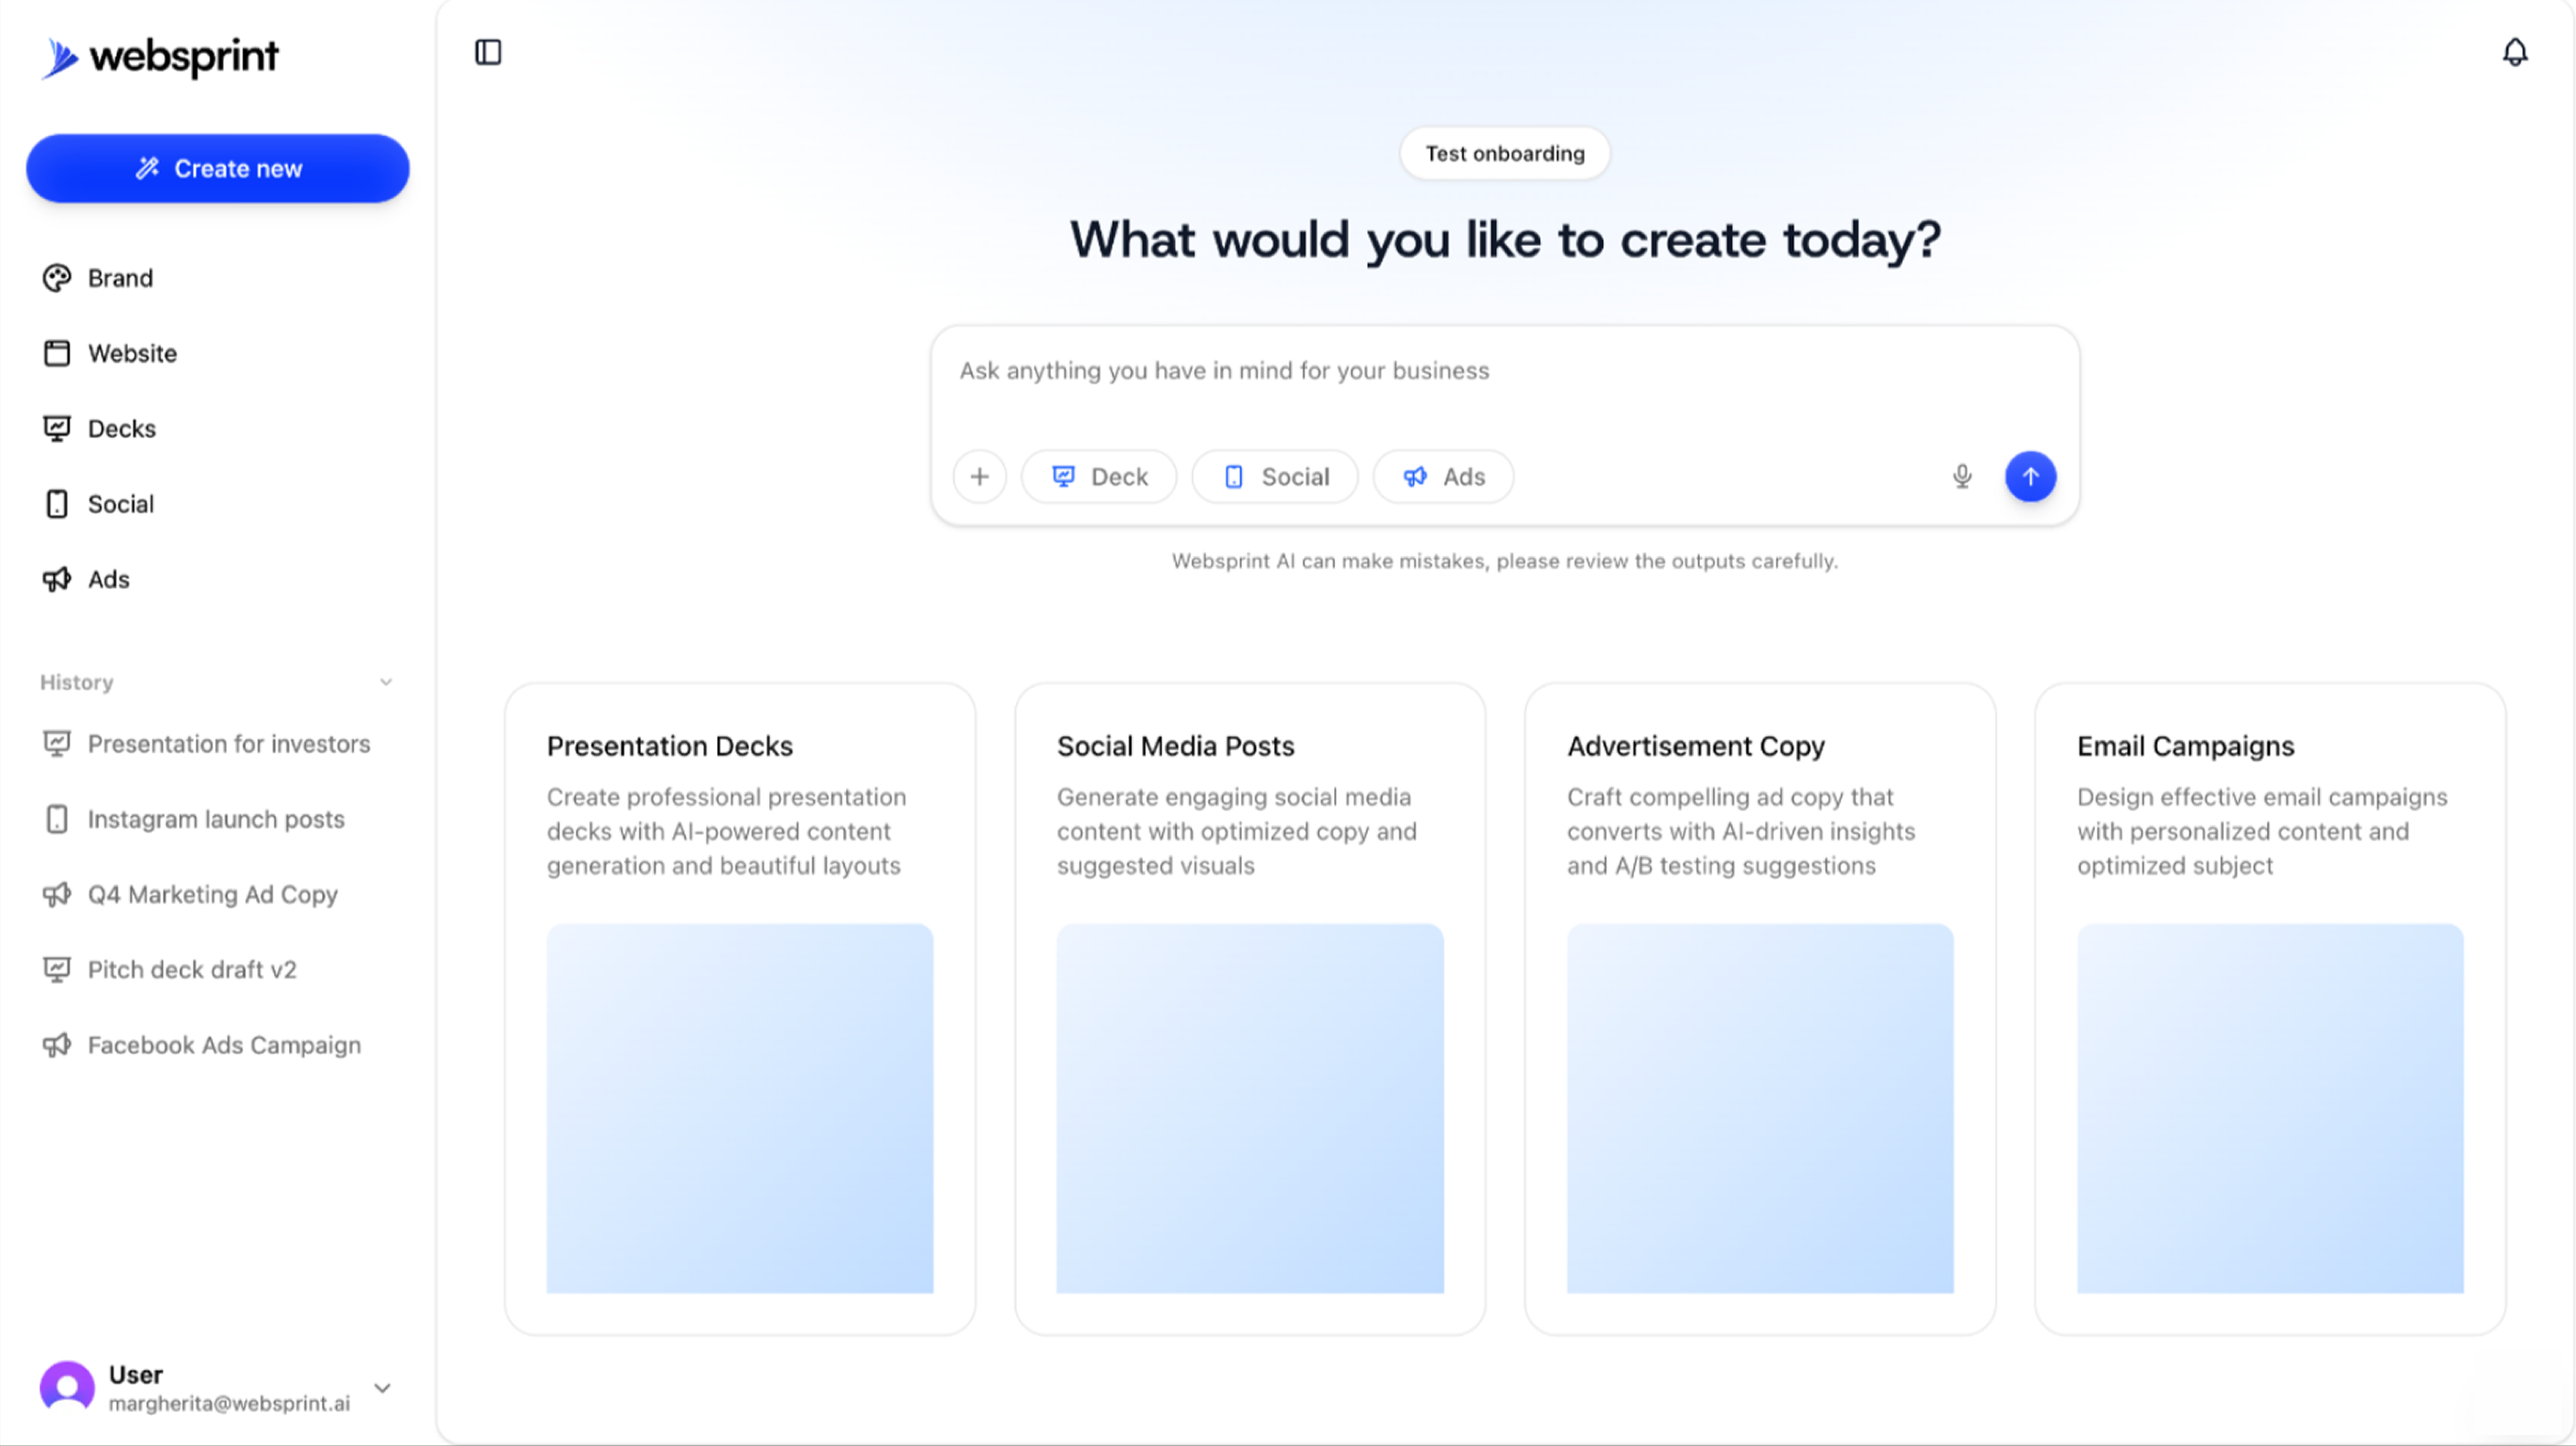Screen dimensions: 2576x1446
Task: Expand the user account menu
Action: tap(383, 1388)
